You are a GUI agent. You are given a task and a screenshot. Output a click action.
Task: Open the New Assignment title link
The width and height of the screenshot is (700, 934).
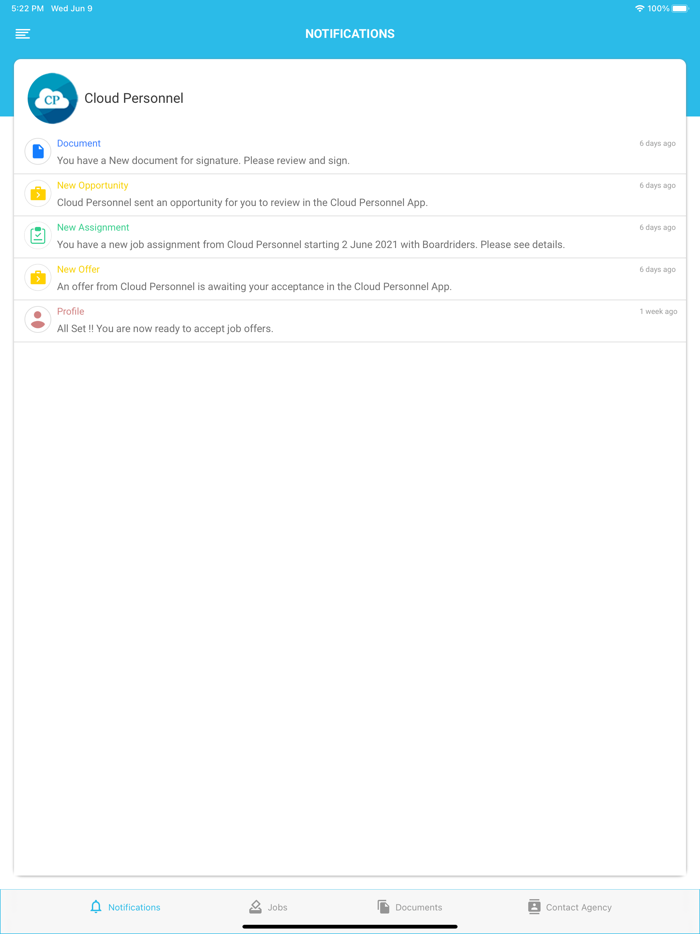point(93,227)
